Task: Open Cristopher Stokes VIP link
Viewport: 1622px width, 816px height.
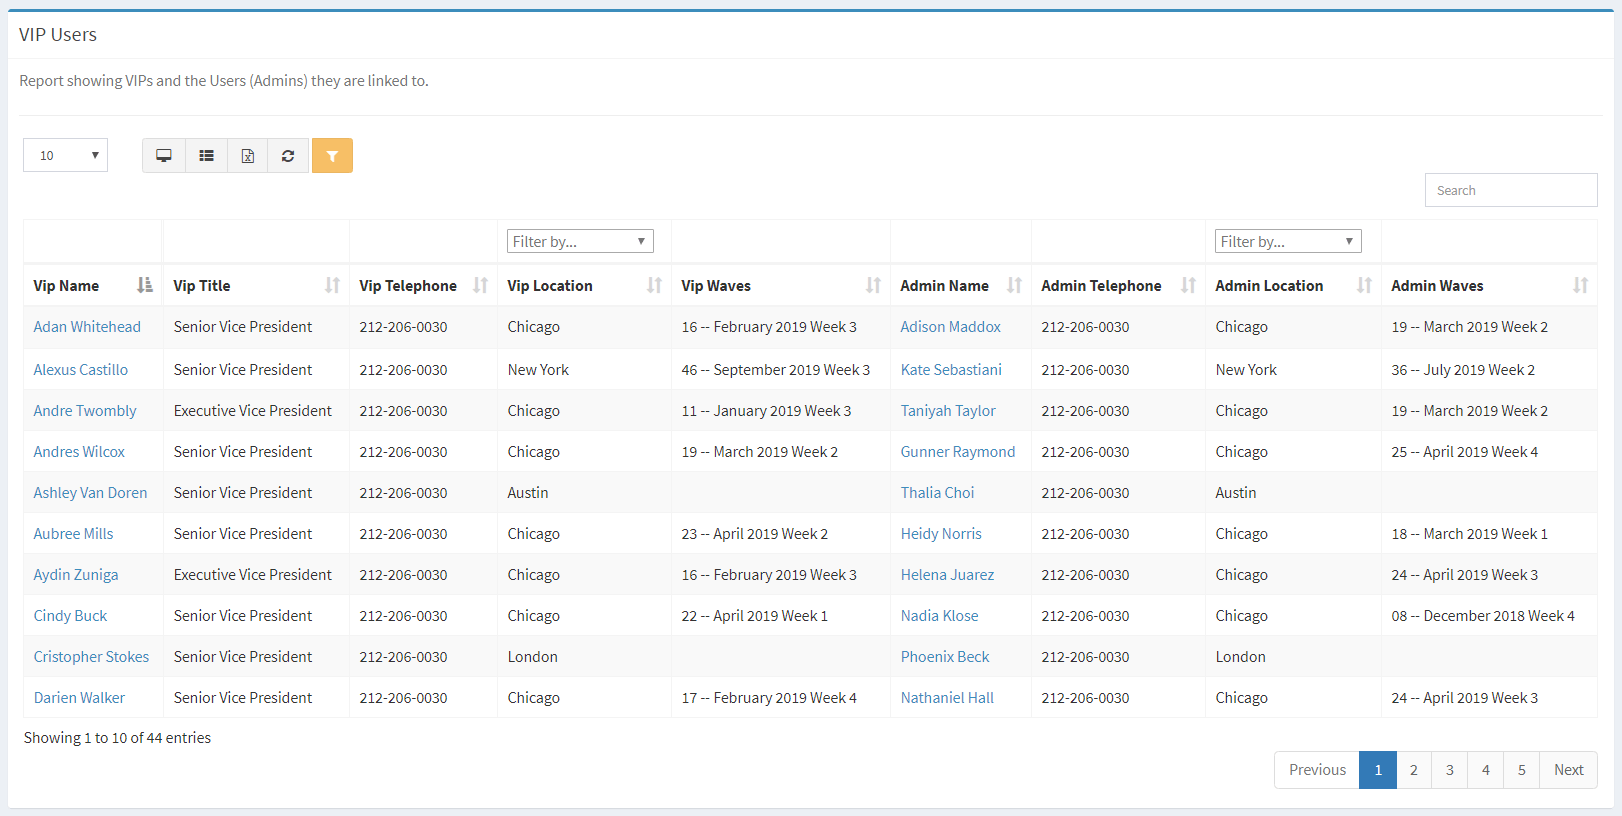Action: pos(91,657)
